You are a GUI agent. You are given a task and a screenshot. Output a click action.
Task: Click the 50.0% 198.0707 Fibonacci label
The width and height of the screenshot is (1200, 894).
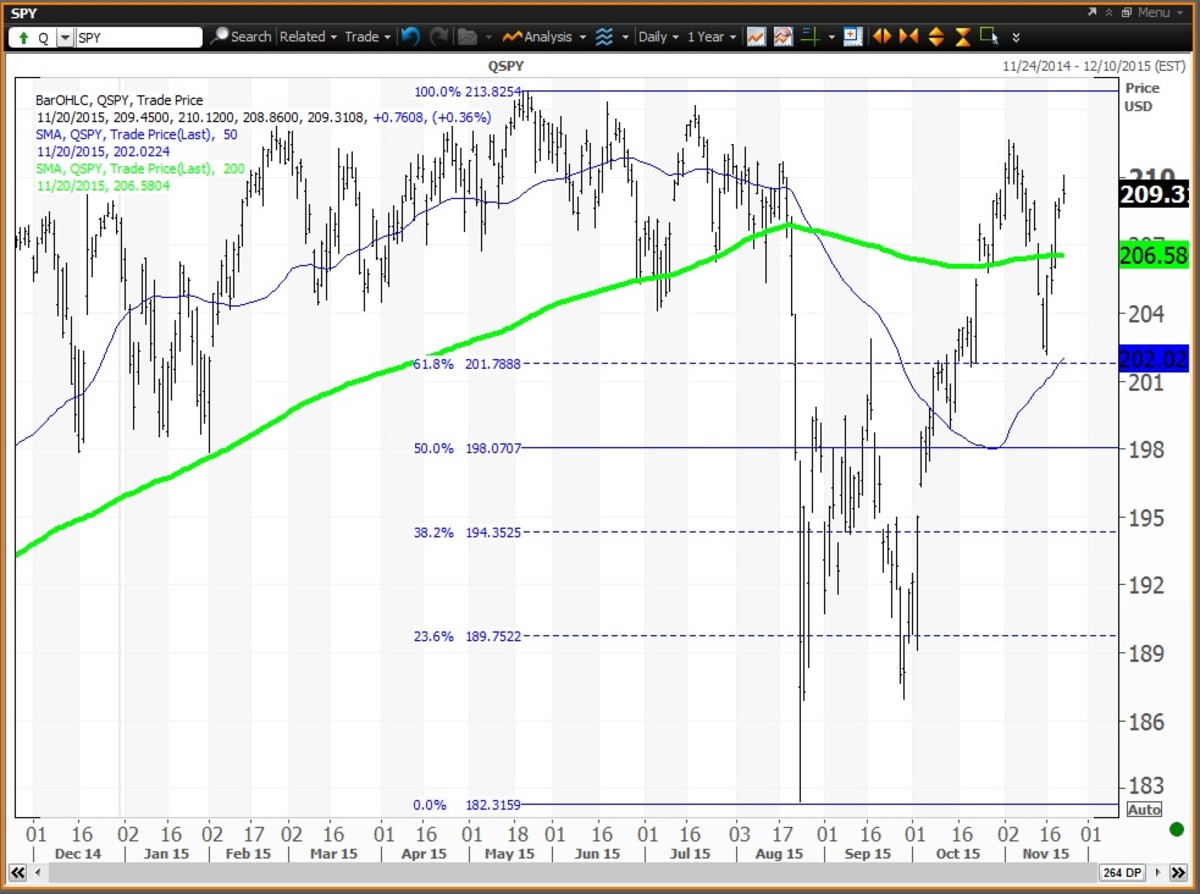(x=467, y=448)
